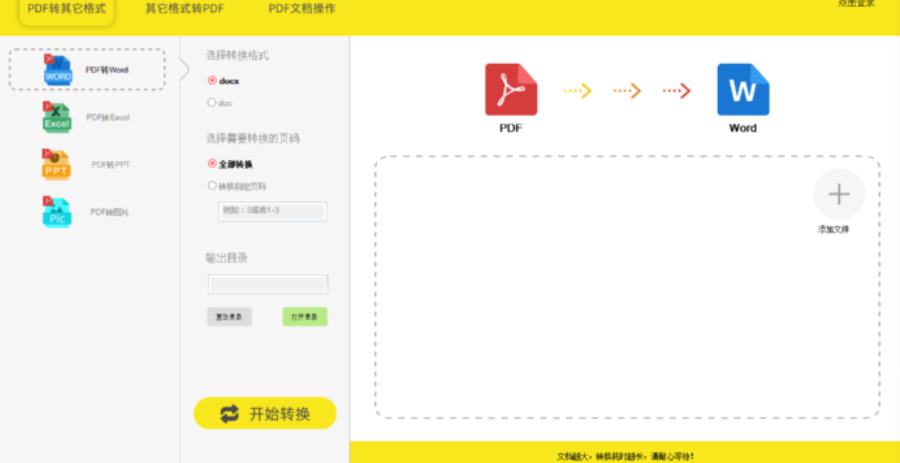Click the green 打开目录 button
Screen dimensions: 900x463
click(305, 317)
